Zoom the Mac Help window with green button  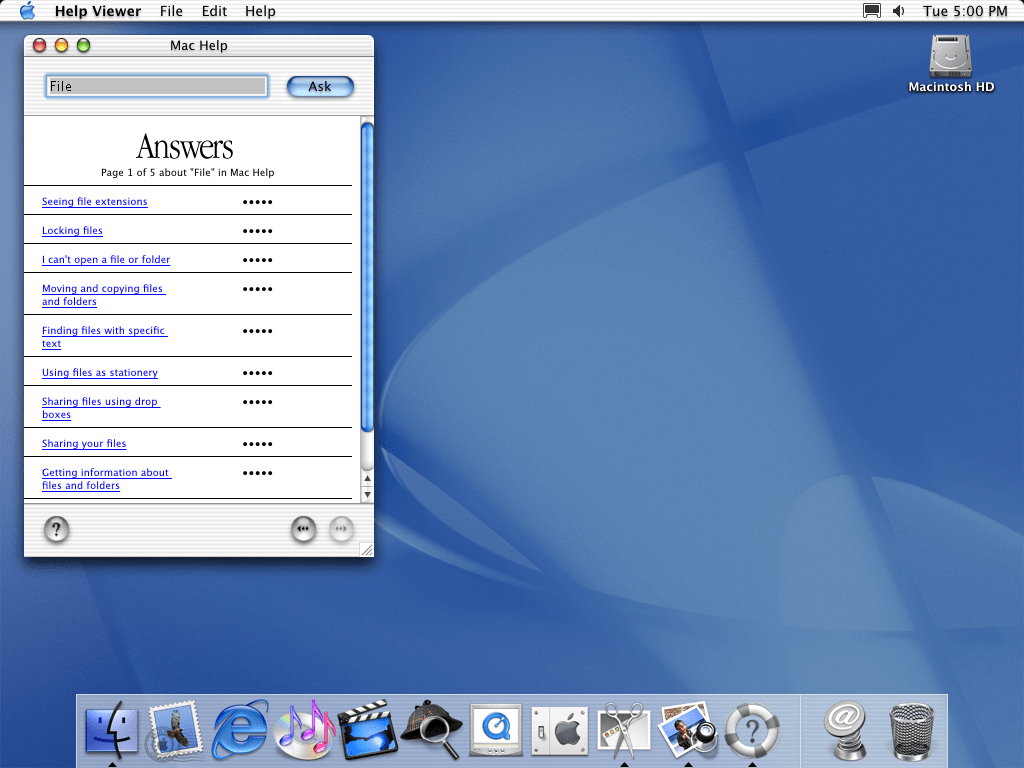tap(84, 45)
